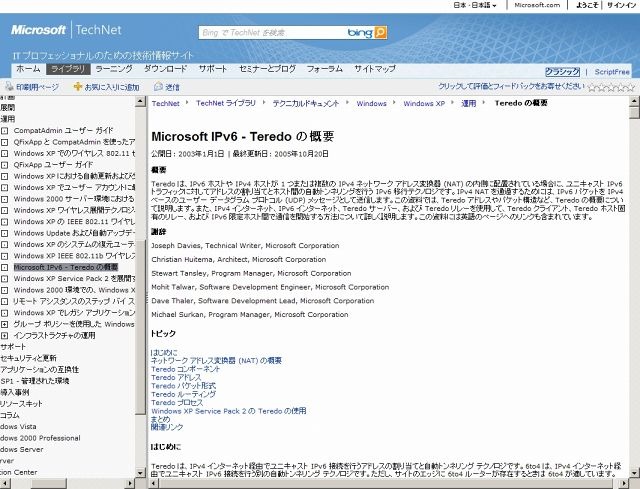Open the 日本 - 日本語 language dropdown

pos(475,5)
